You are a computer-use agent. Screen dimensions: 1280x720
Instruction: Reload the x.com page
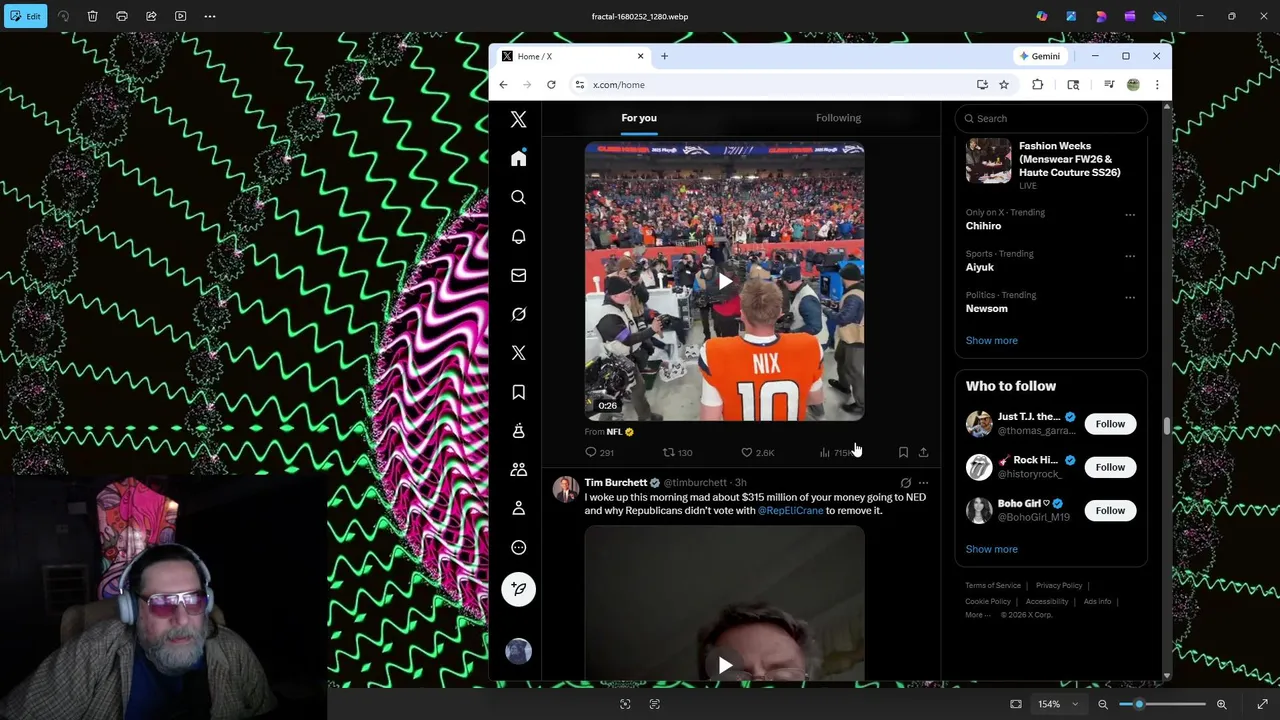(551, 85)
